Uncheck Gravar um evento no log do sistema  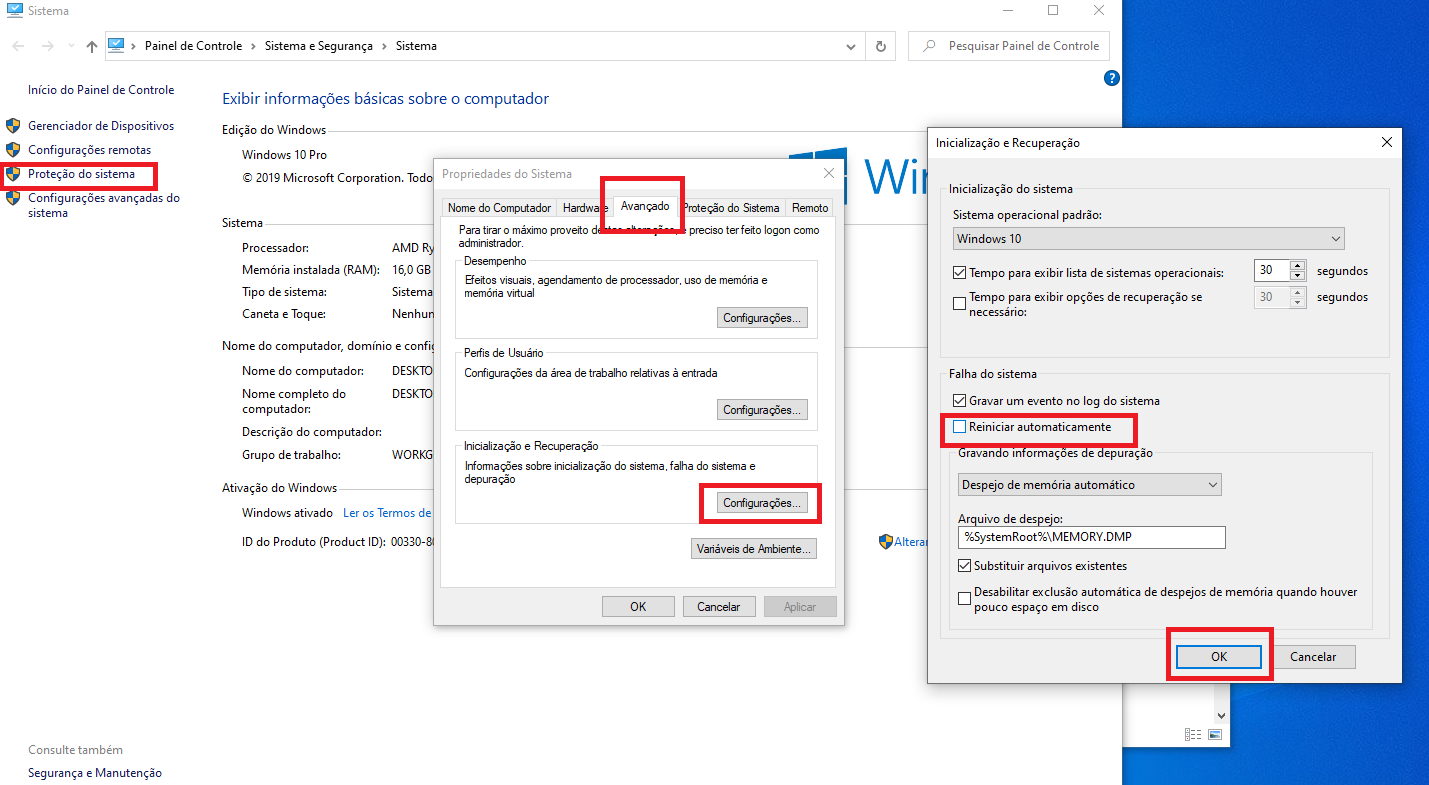tap(960, 401)
